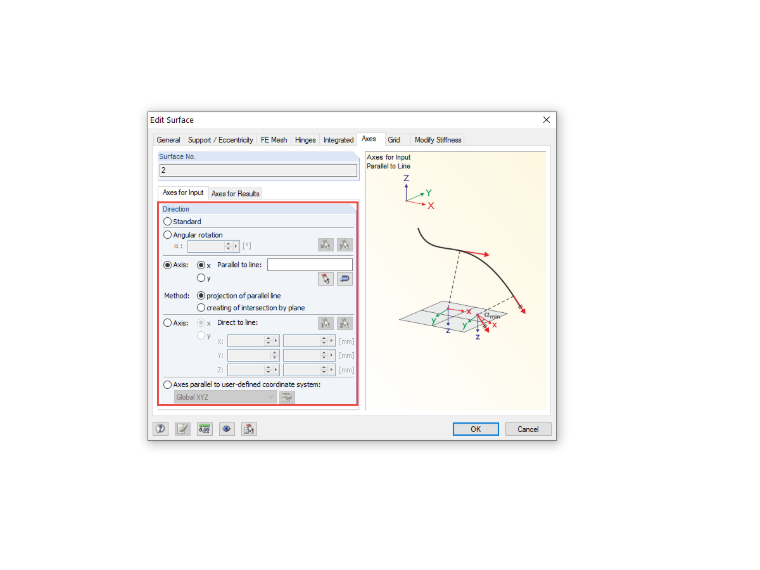Select the Axes tab
This screenshot has width=760, height=570.
click(369, 139)
